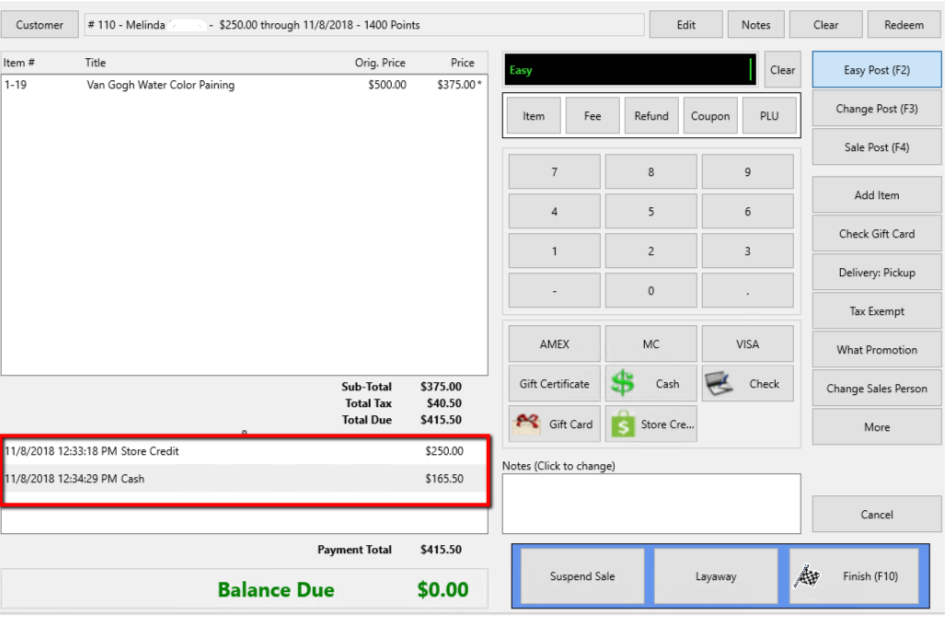The width and height of the screenshot is (945, 619).
Task: Tap the number 7 keypad button
Action: pyautogui.click(x=554, y=172)
